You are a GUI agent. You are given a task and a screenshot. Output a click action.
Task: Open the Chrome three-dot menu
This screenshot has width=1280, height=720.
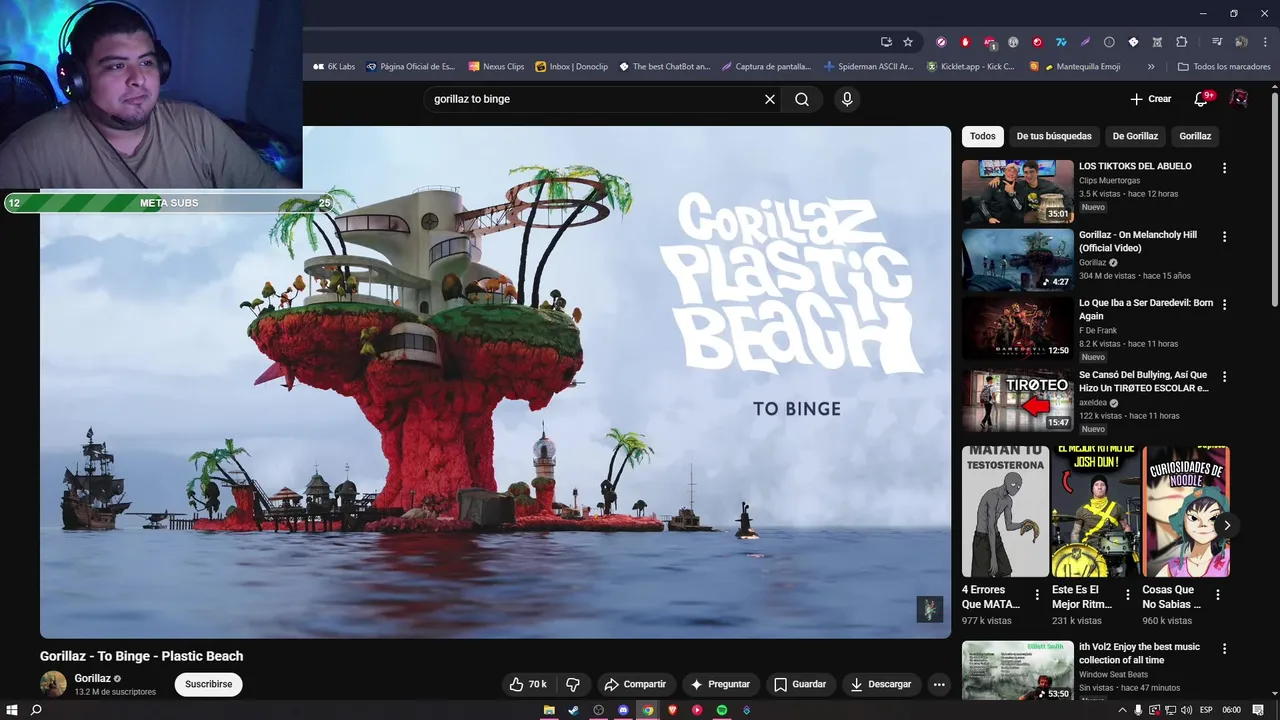1264,42
